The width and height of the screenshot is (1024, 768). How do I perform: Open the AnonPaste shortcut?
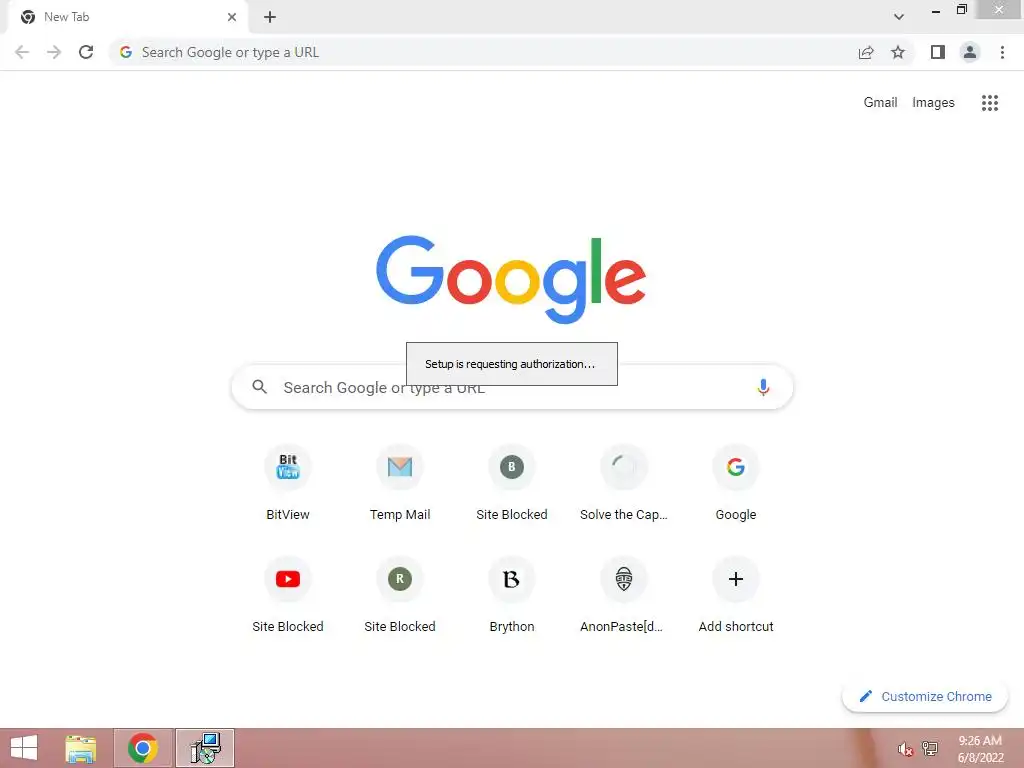(624, 594)
